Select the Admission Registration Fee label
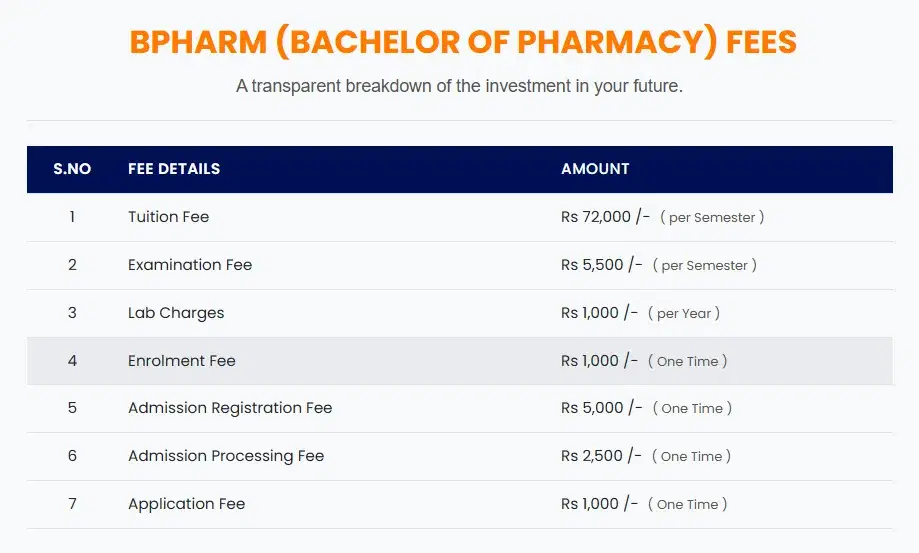The width and height of the screenshot is (919, 553). 230,408
